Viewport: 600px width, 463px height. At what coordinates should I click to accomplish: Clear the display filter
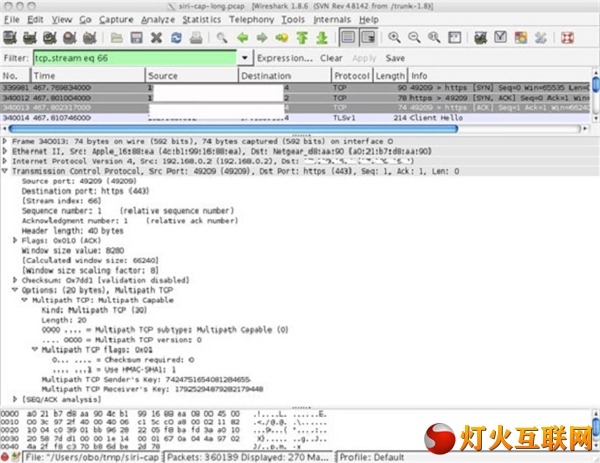point(331,58)
